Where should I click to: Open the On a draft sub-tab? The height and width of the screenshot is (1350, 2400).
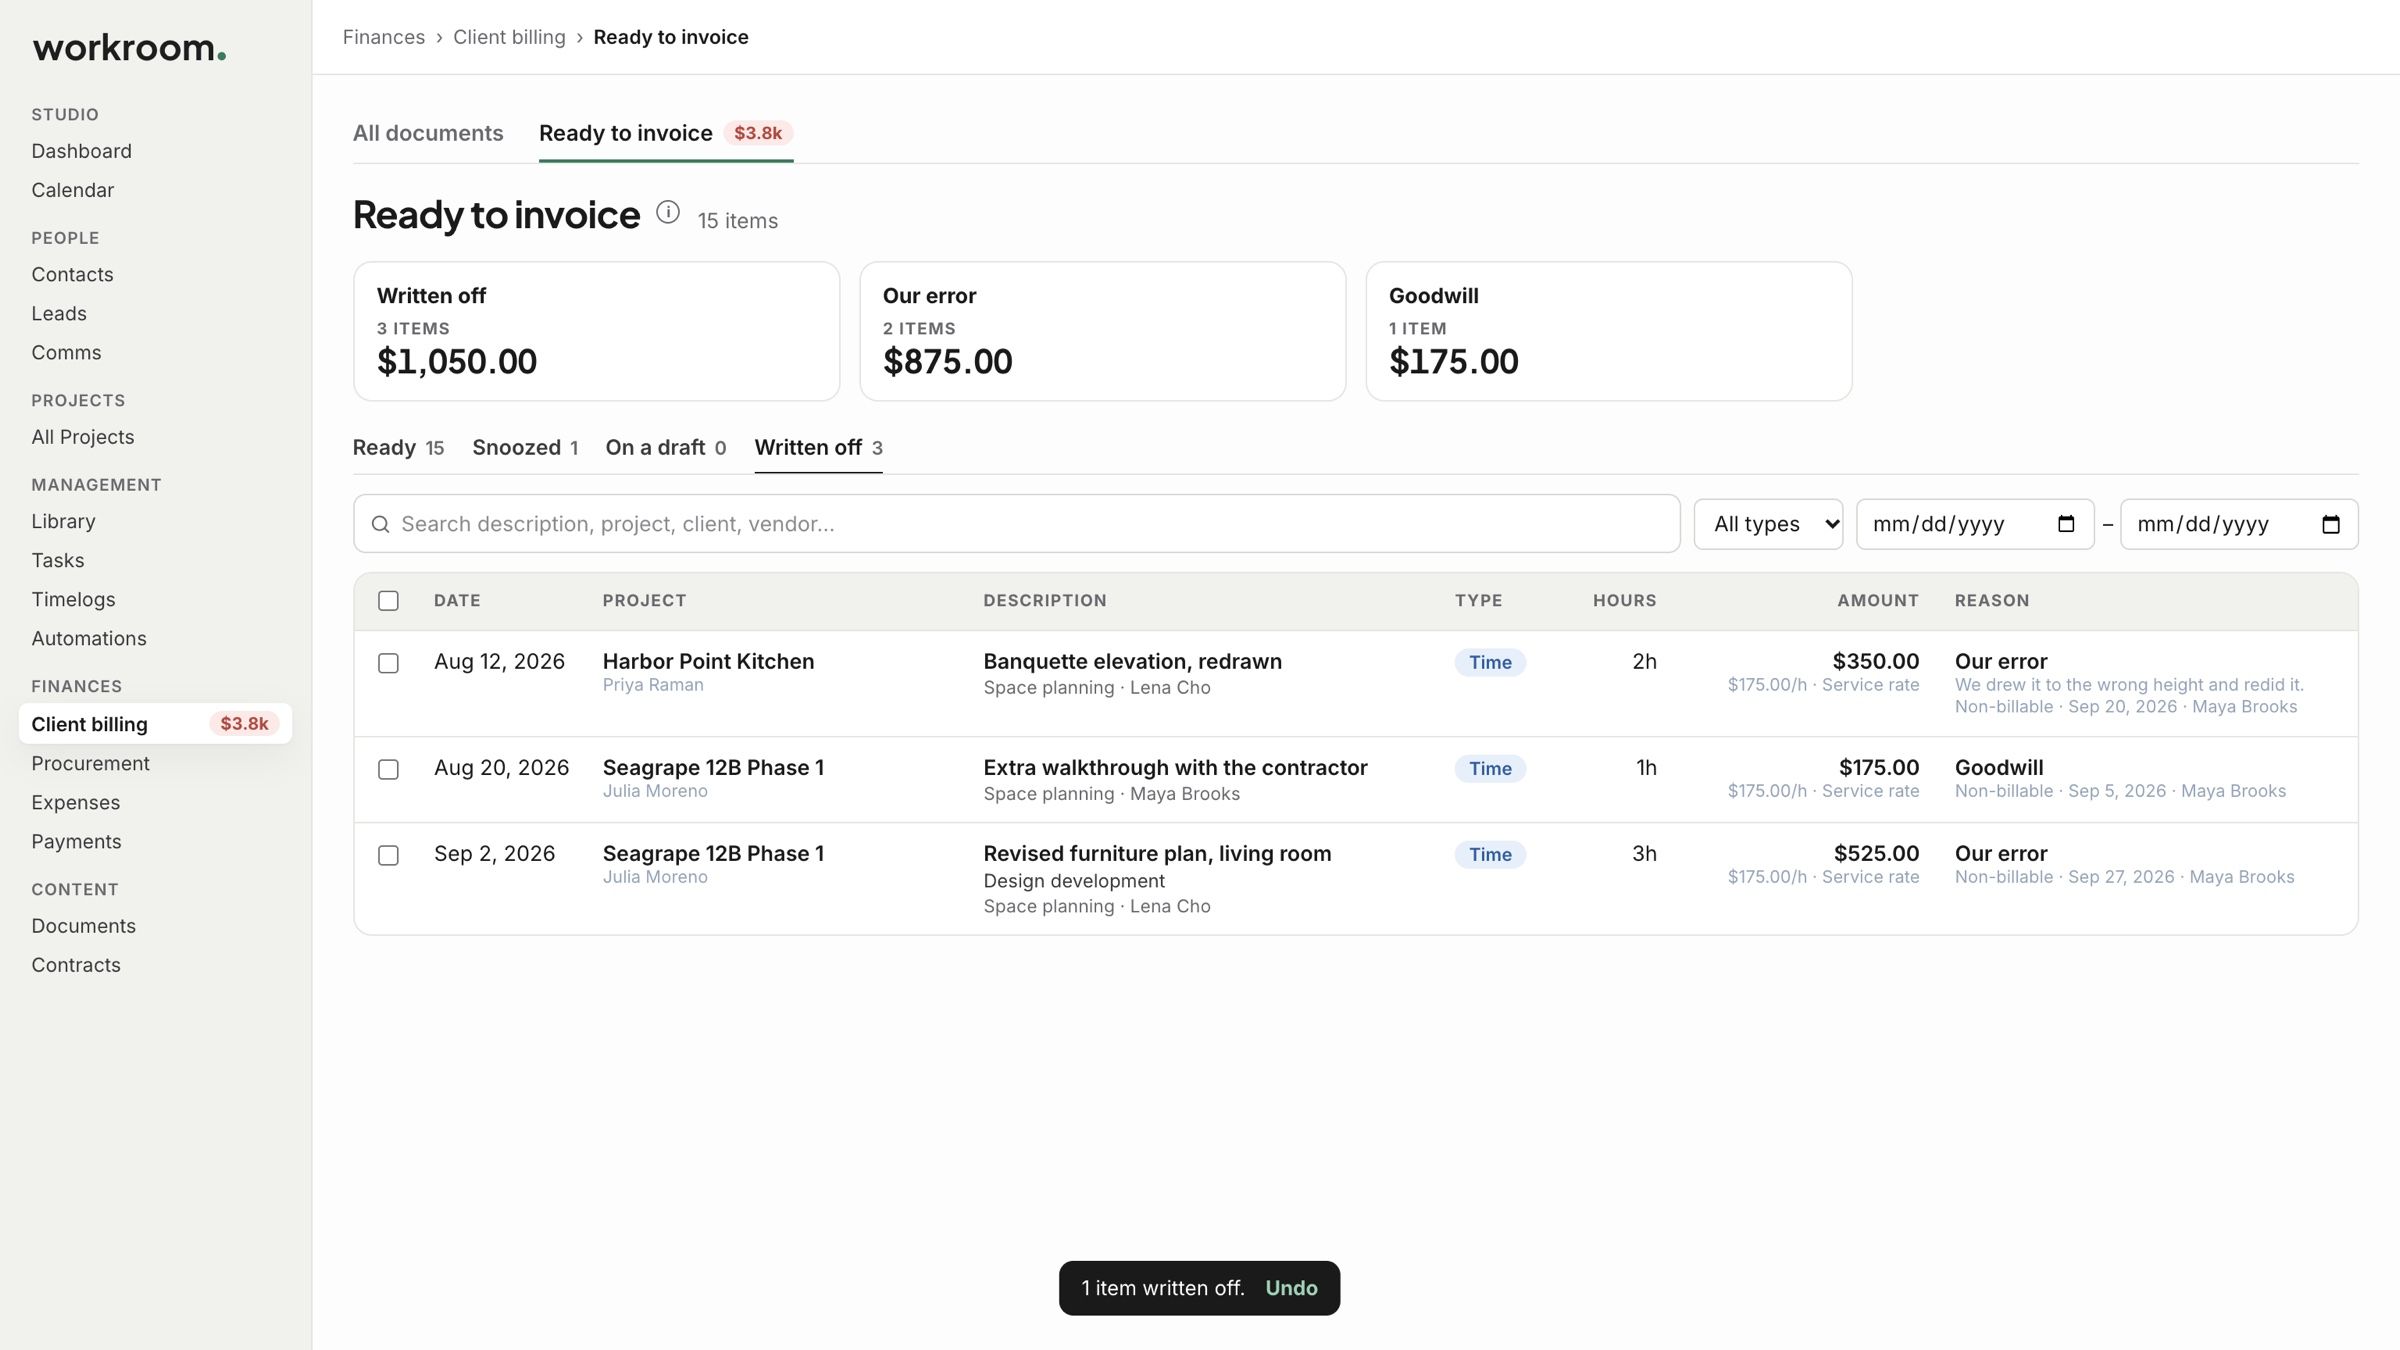666,447
